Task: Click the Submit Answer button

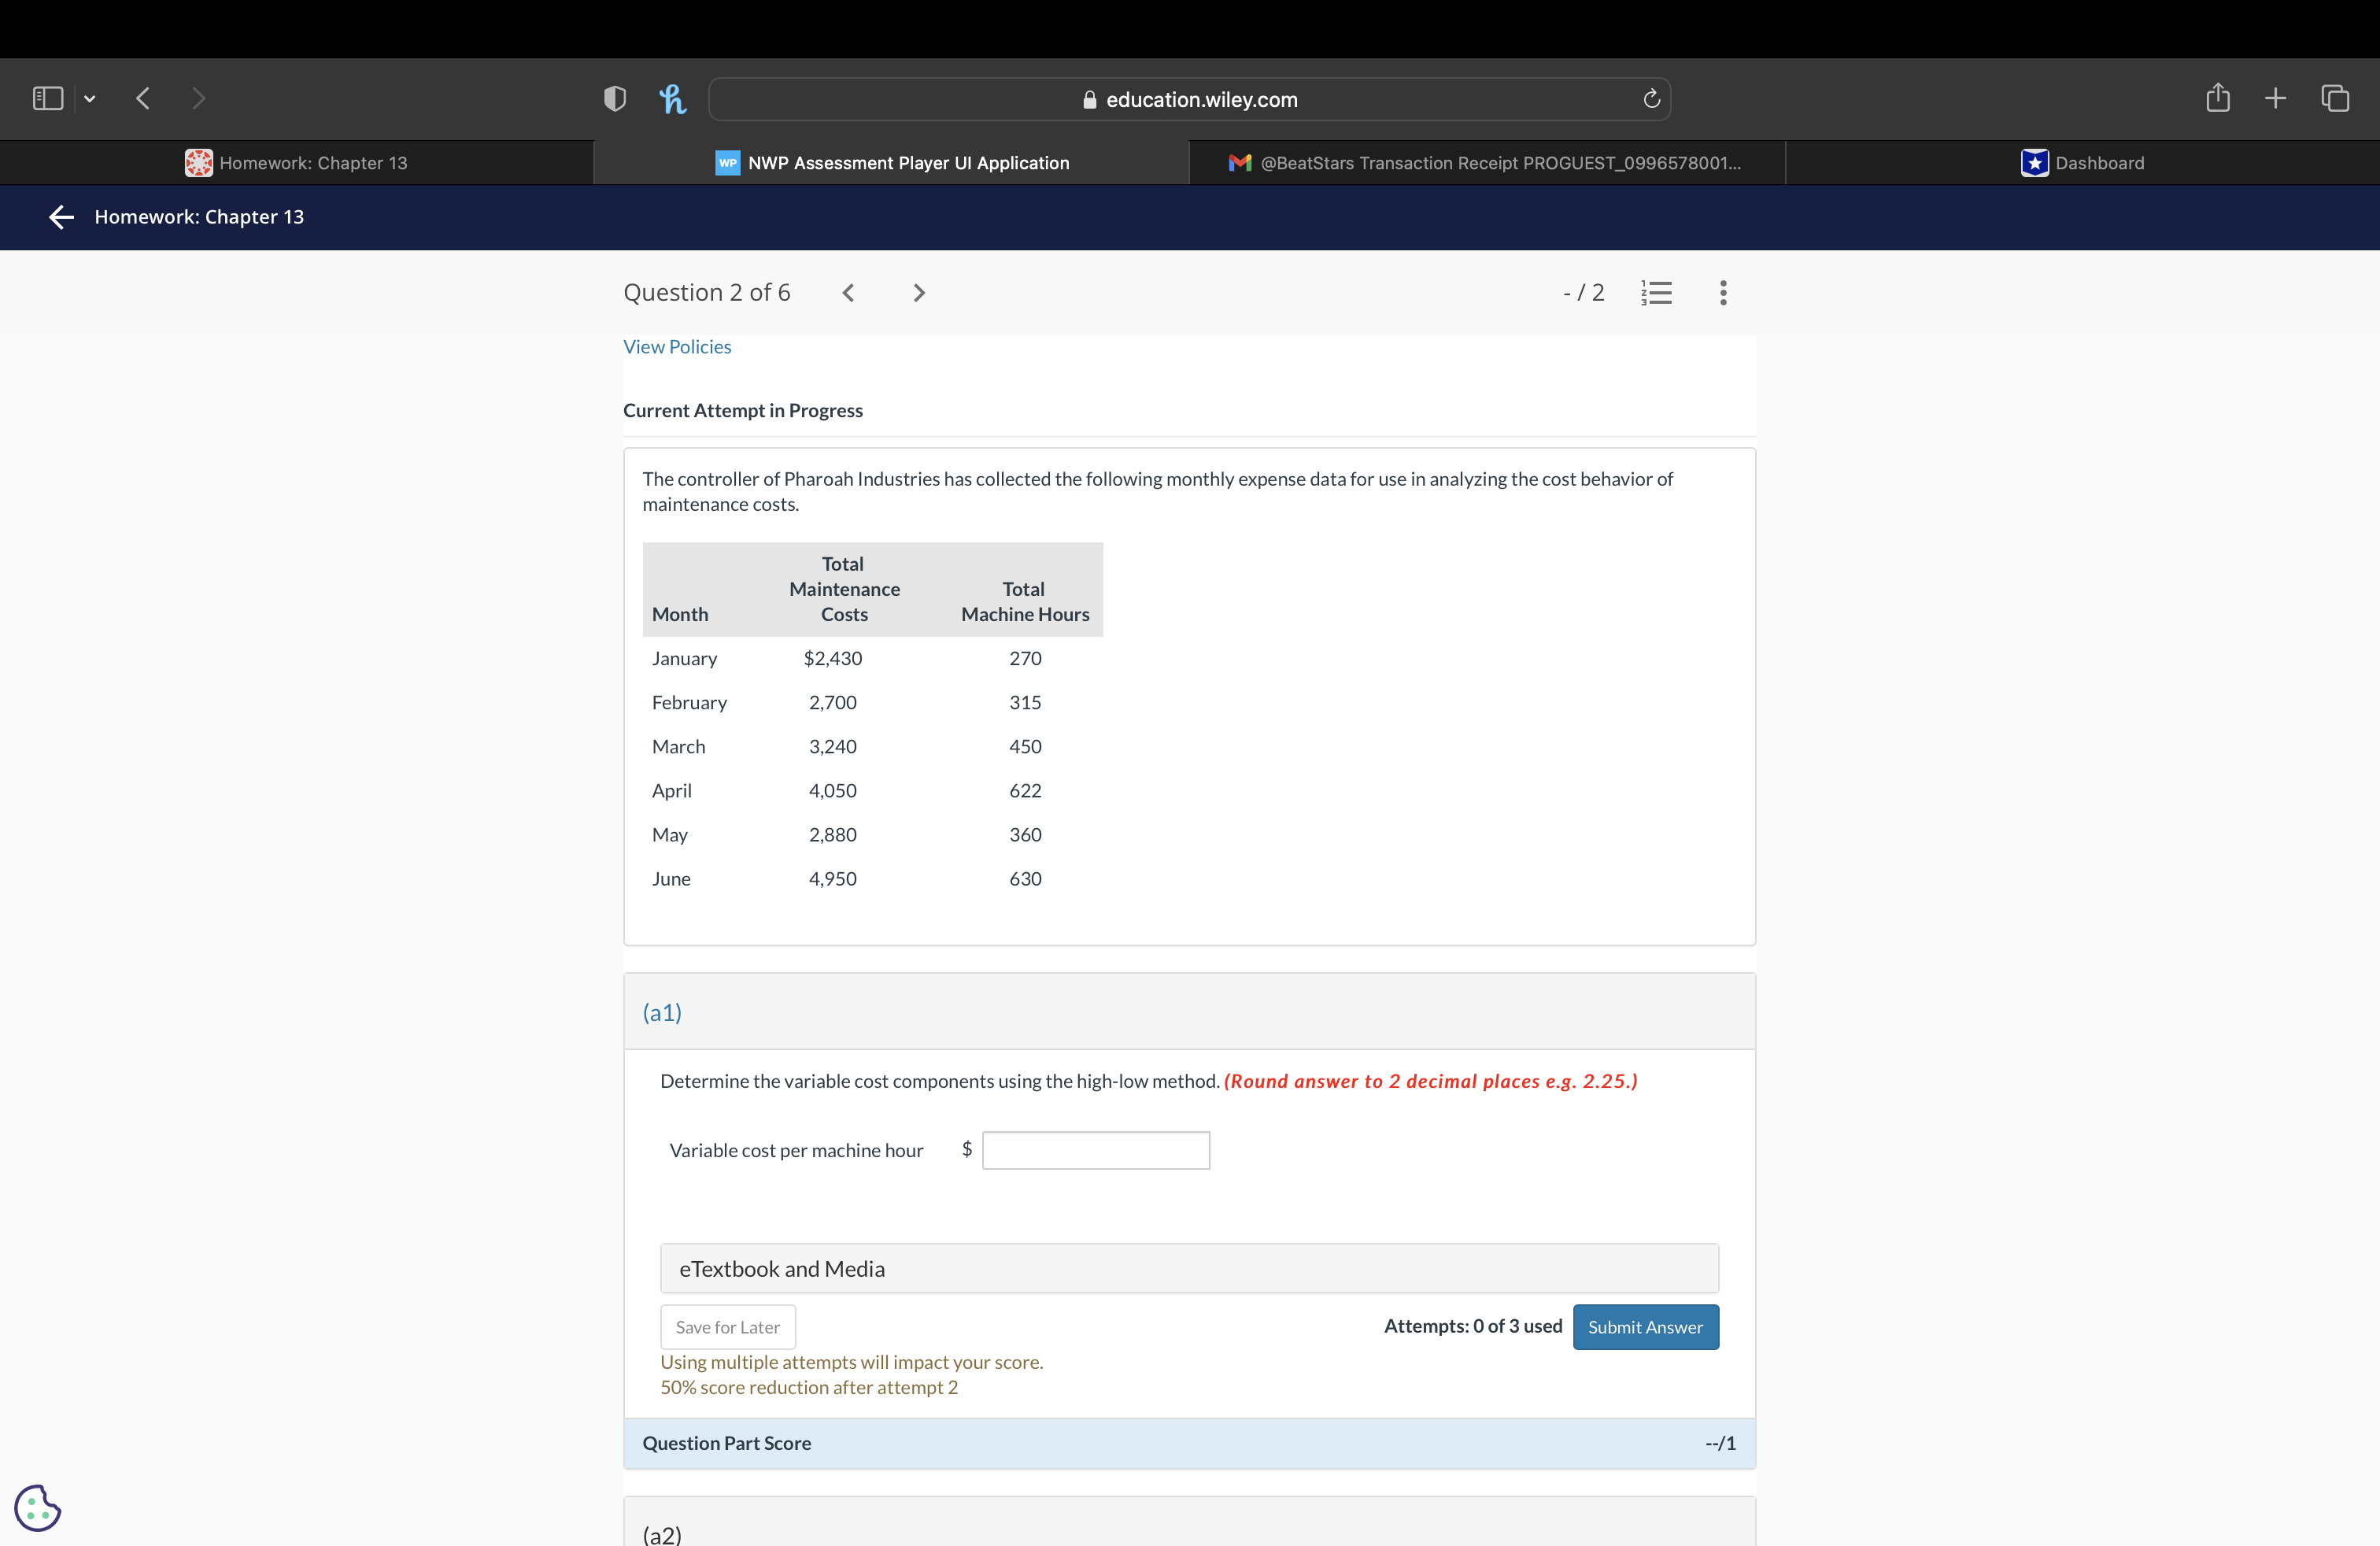Action: pyautogui.click(x=1645, y=1326)
